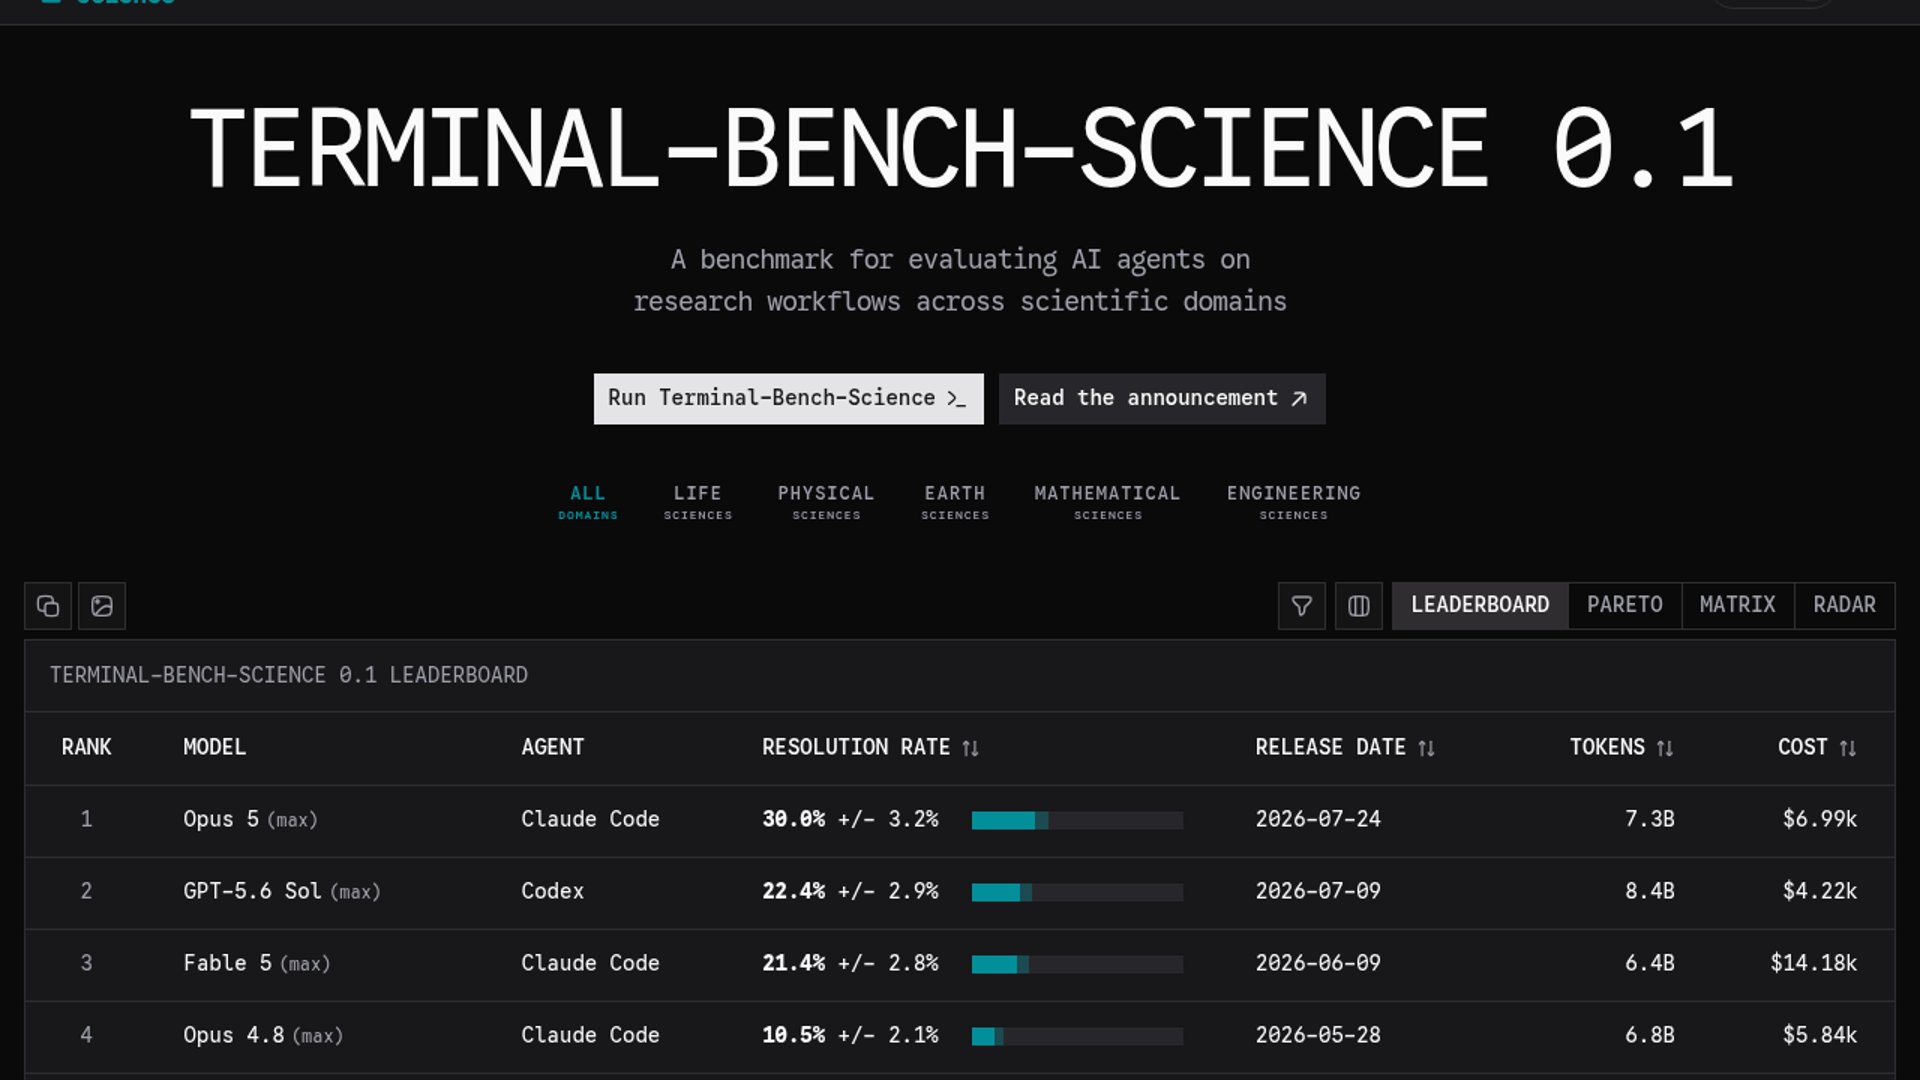Click the GPT-5.6 Sol progress bar
The height and width of the screenshot is (1080, 1920).
pyautogui.click(x=1077, y=893)
